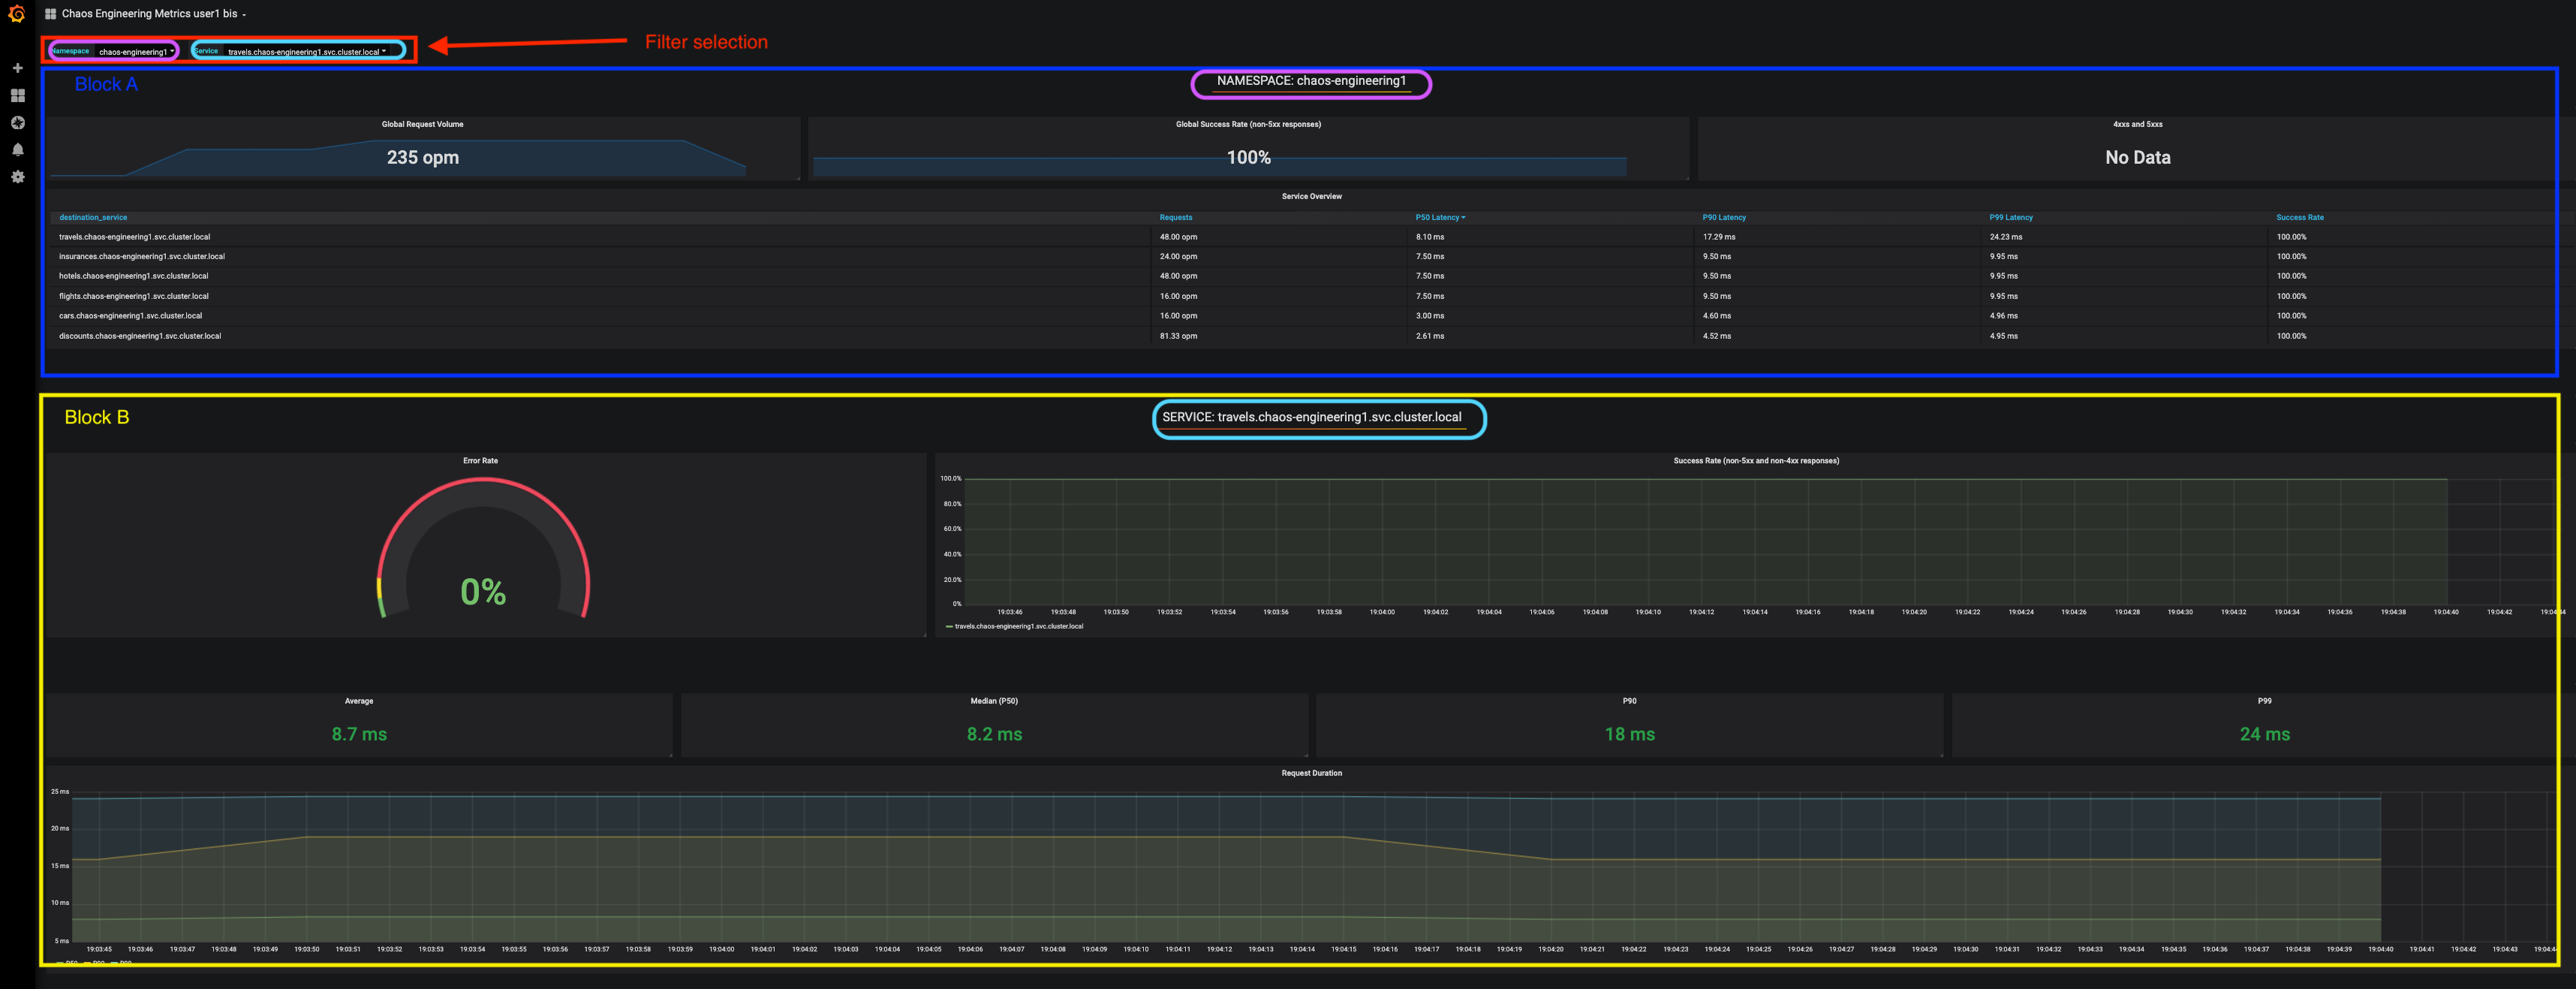The width and height of the screenshot is (2576, 989).
Task: Open the Request Duration panel title menu
Action: pyautogui.click(x=1311, y=773)
